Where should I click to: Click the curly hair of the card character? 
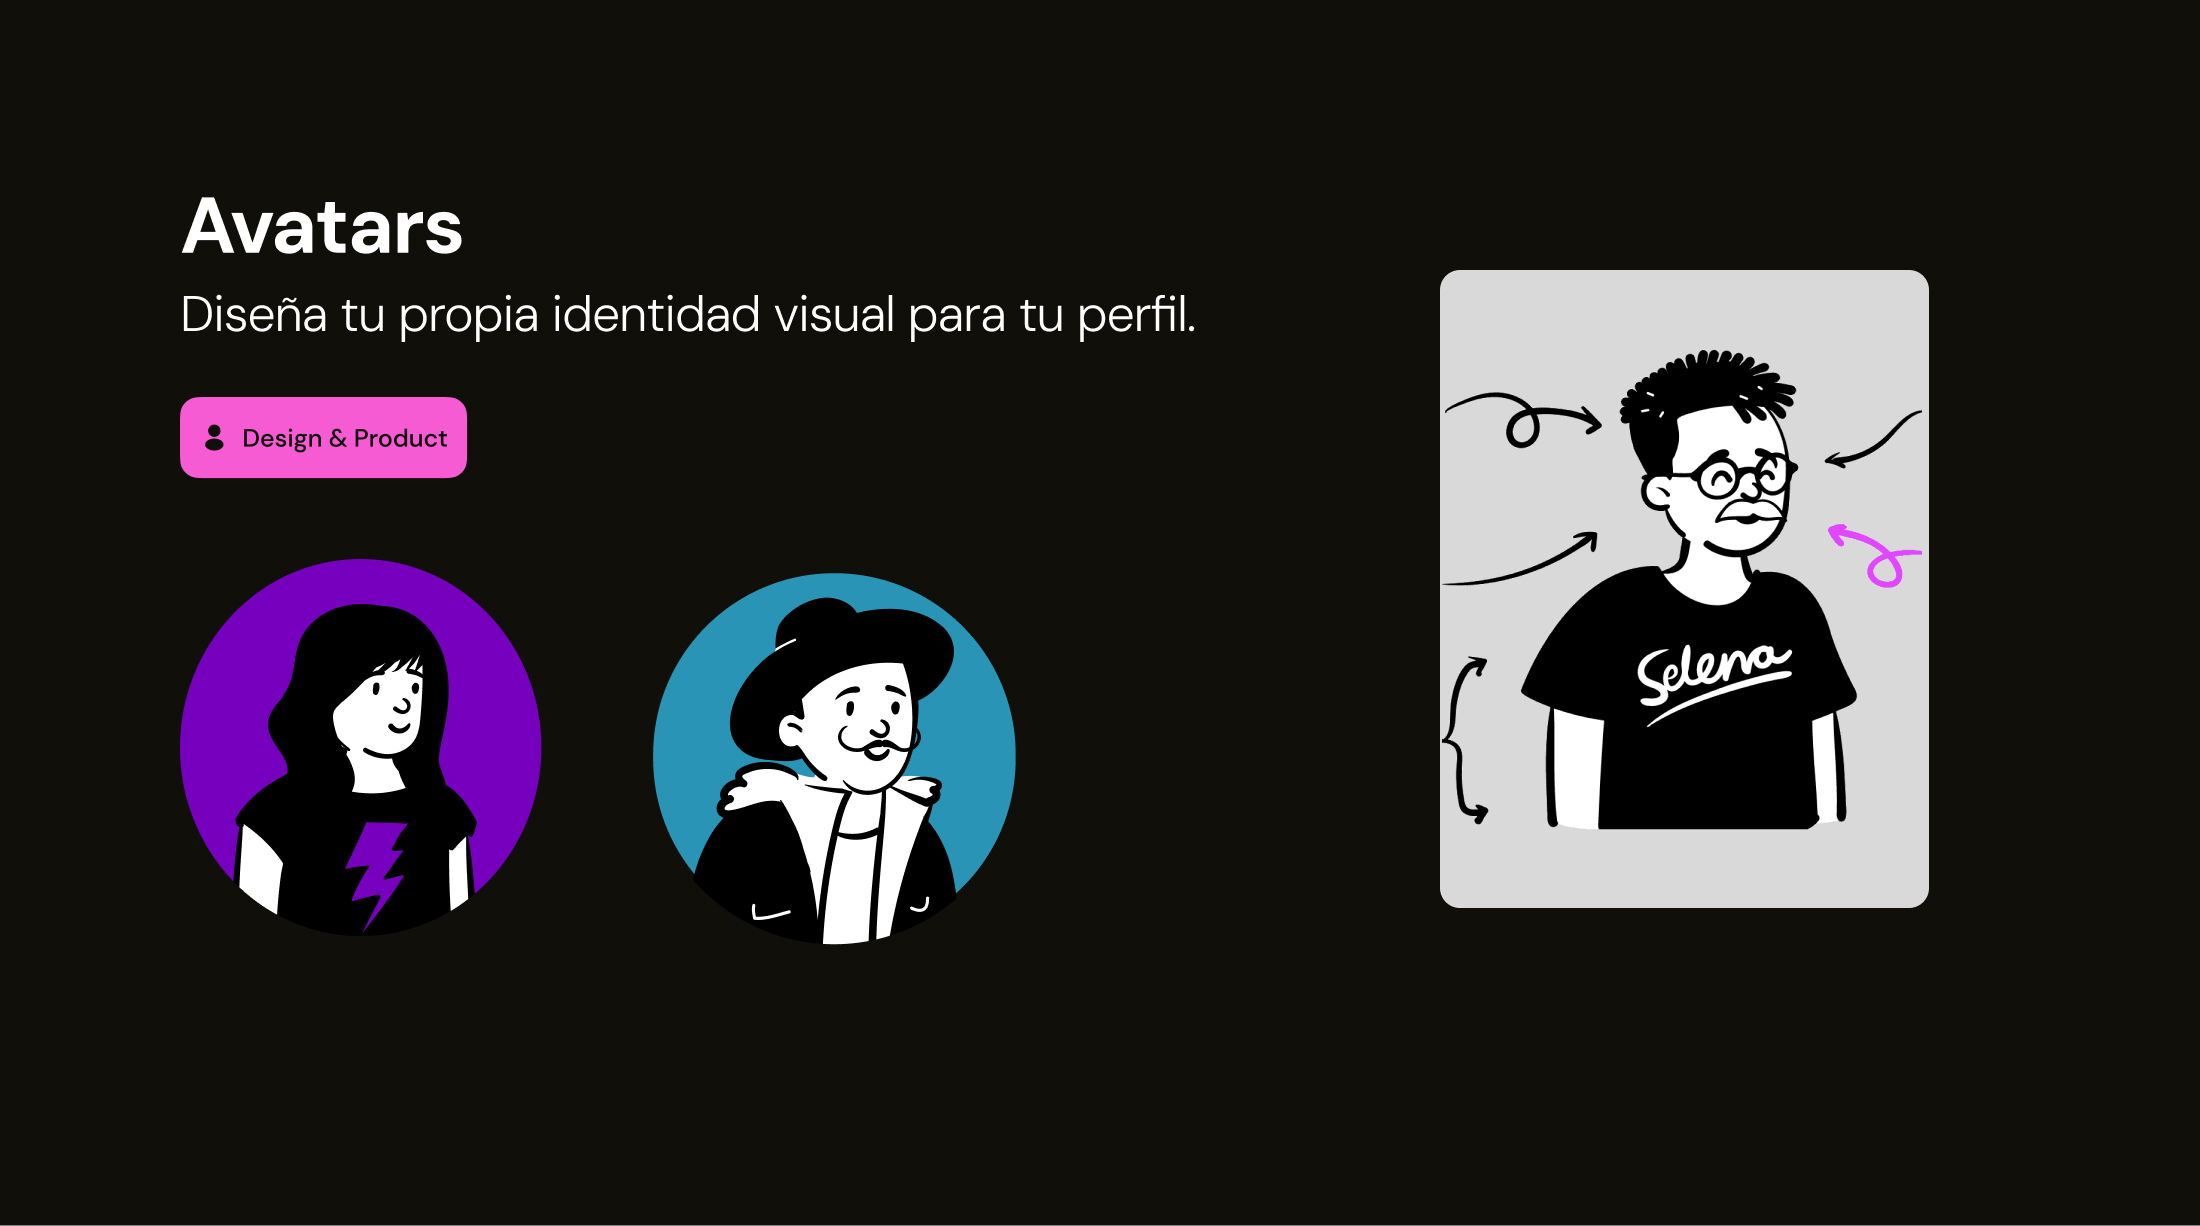coord(1708,392)
